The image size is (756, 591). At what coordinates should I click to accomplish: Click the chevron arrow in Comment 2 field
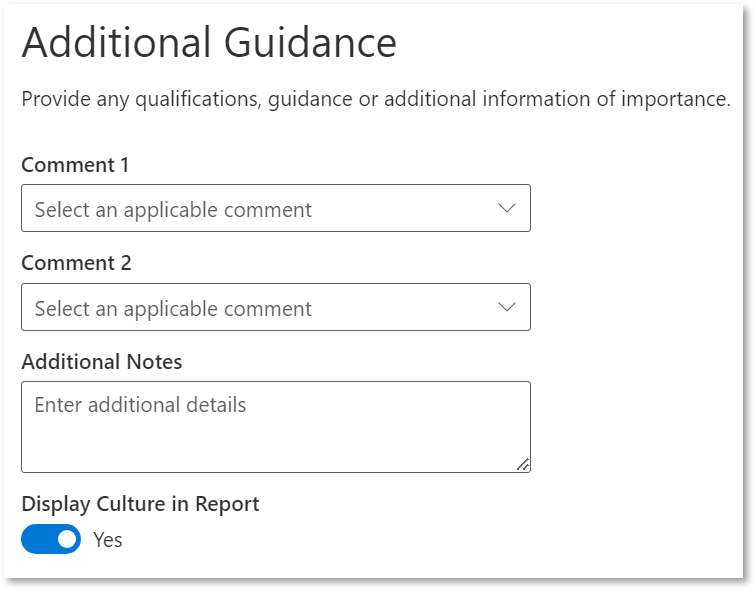click(507, 307)
